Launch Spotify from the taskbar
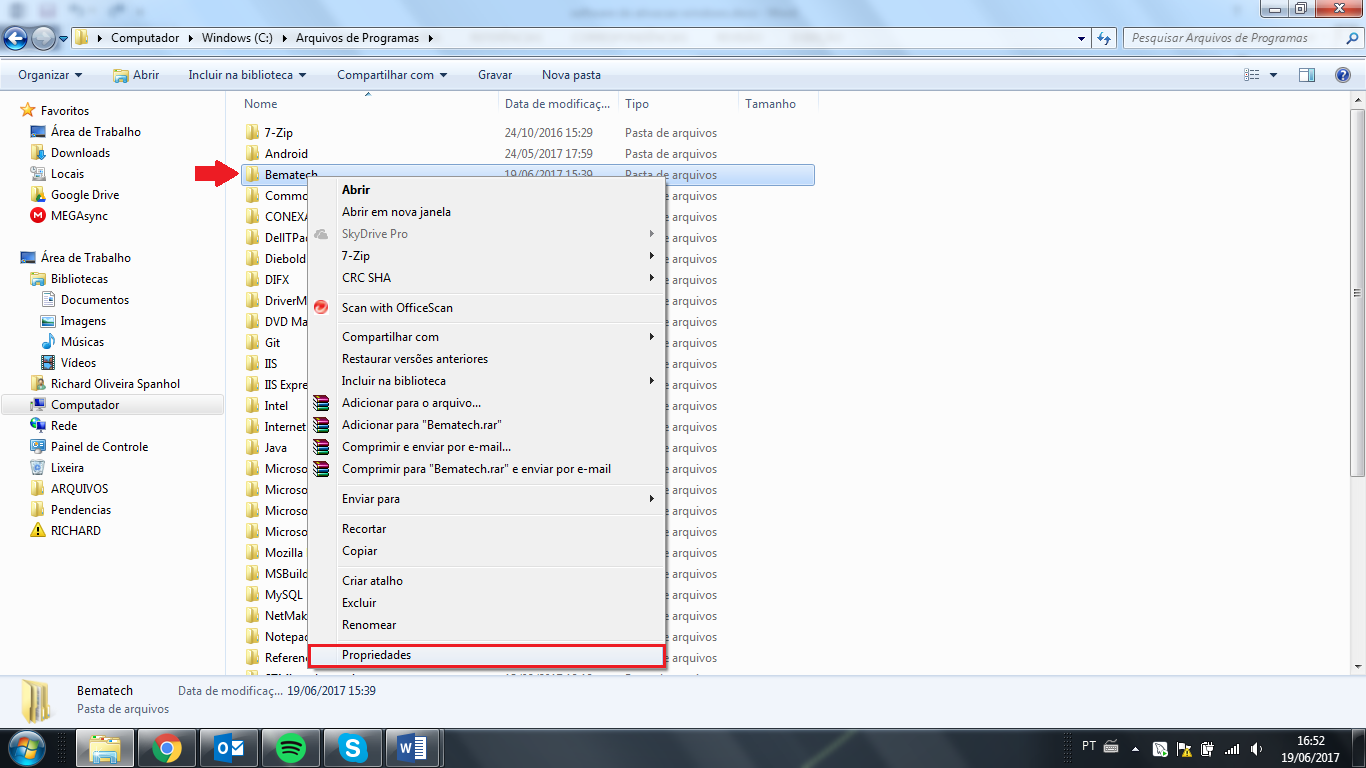The width and height of the screenshot is (1366, 768). click(x=290, y=748)
